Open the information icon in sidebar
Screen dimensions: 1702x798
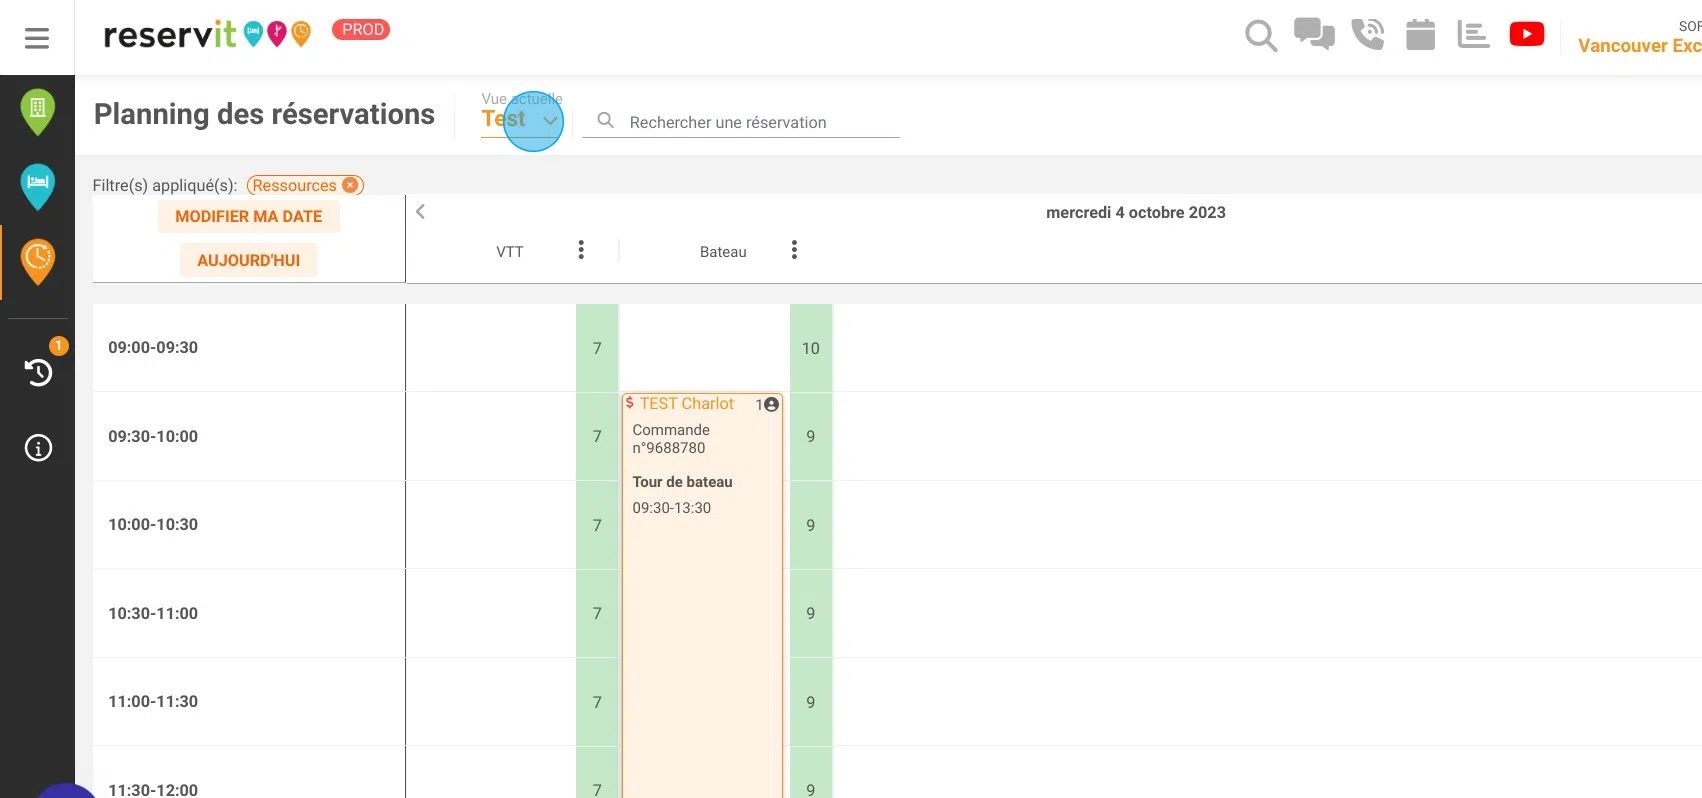coord(38,447)
